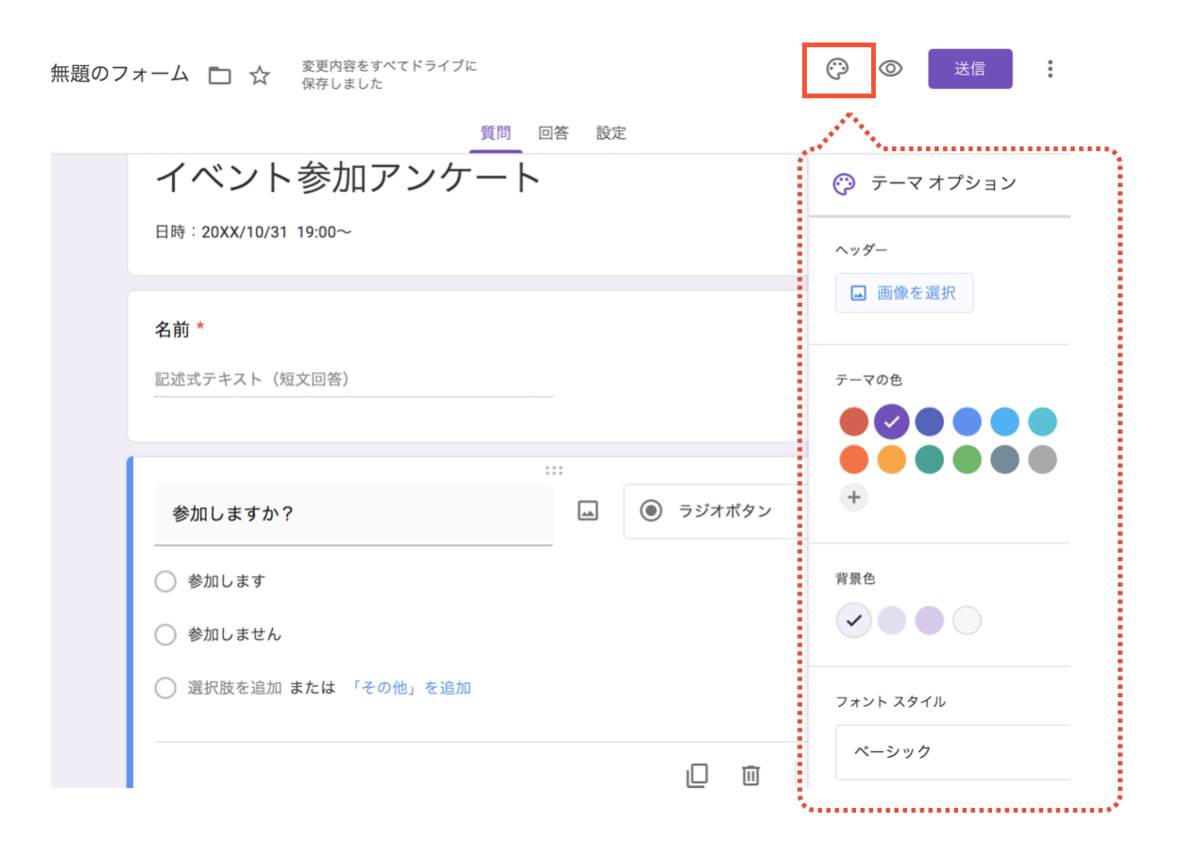Add a custom theme color with plus button
The image size is (1200, 841).
point(854,497)
